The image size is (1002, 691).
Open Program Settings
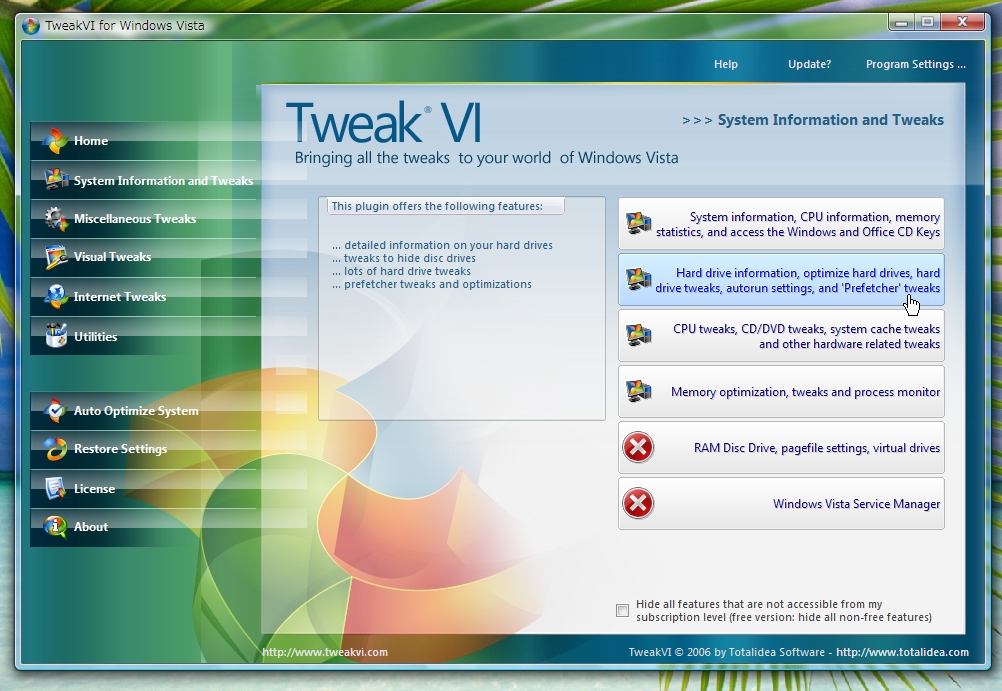915,64
